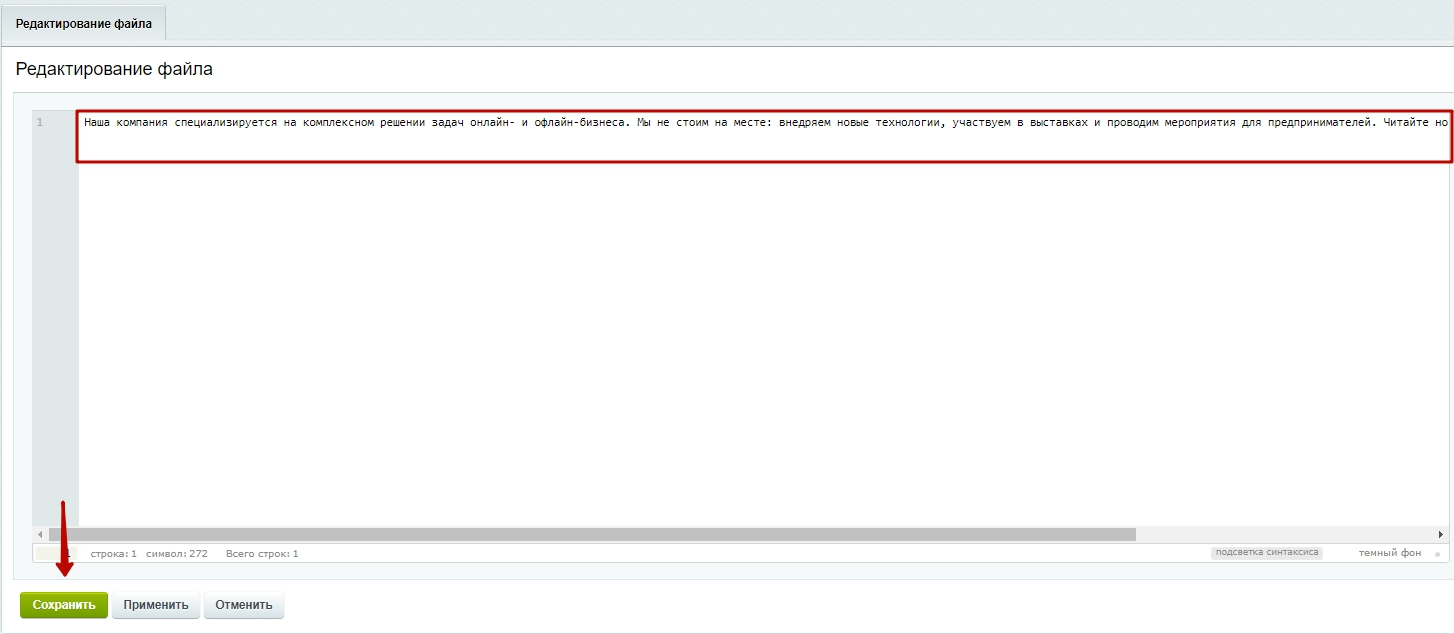Click the scrollbar right arrow
Image resolution: width=1454 pixels, height=634 pixels.
(x=1441, y=535)
